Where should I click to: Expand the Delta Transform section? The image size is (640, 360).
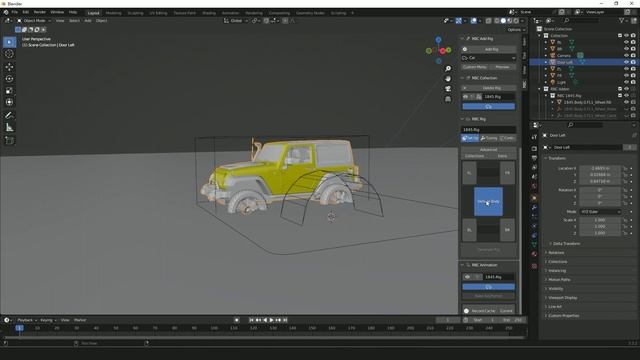567,244
